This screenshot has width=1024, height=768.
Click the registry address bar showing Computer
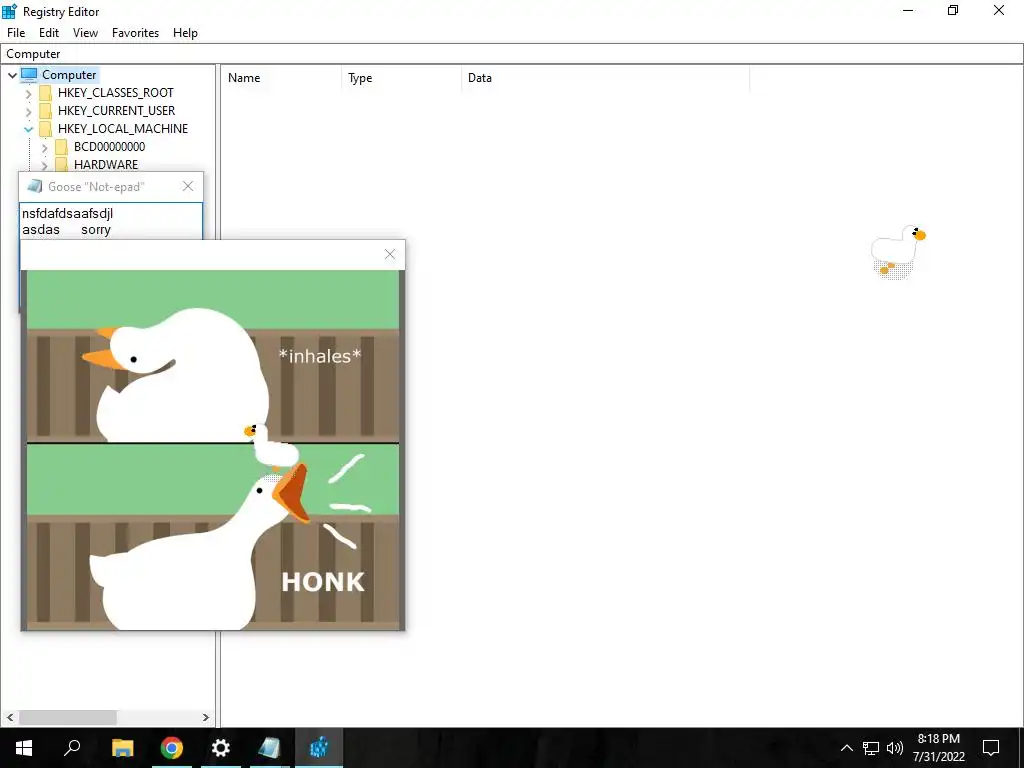pos(512,54)
